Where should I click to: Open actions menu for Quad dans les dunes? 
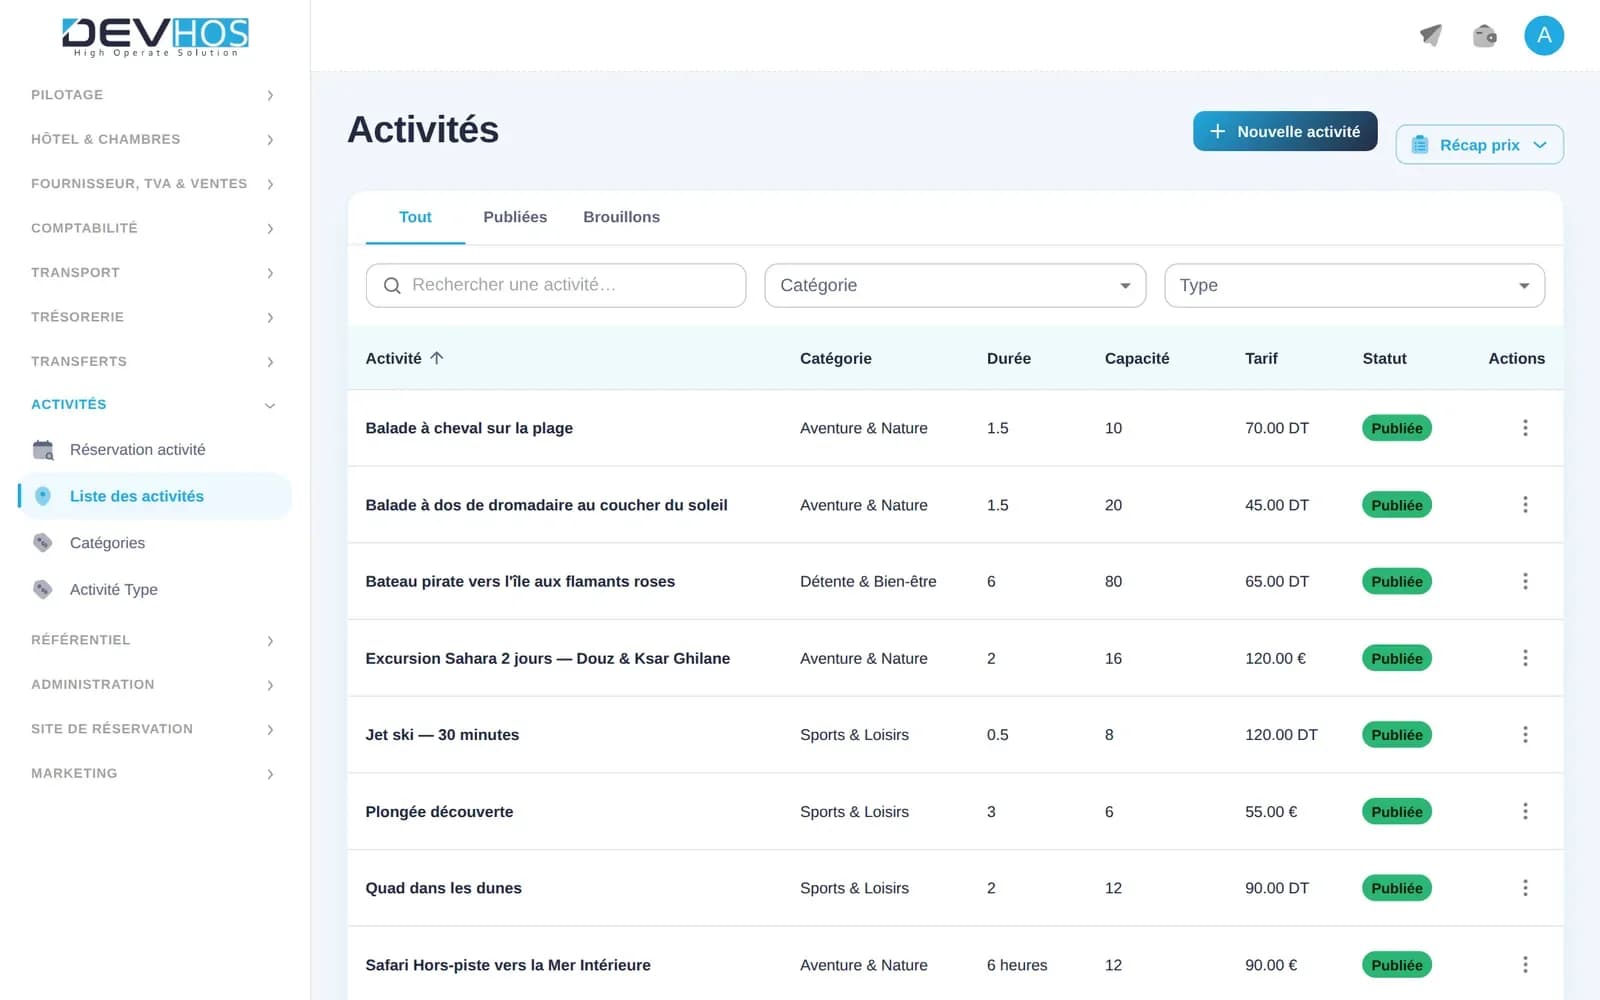[x=1525, y=888]
